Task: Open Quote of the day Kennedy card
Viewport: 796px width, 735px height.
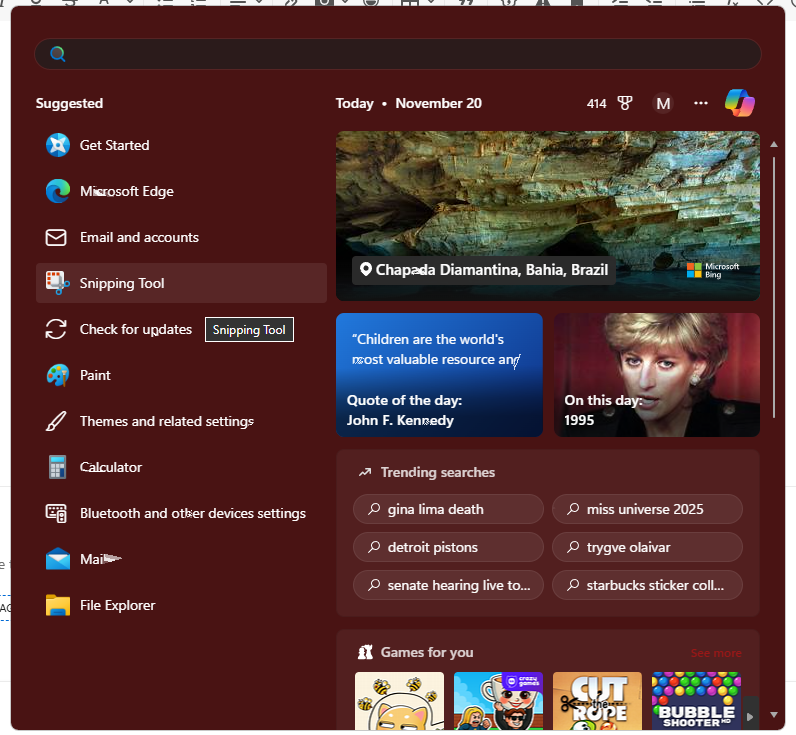Action: [439, 375]
